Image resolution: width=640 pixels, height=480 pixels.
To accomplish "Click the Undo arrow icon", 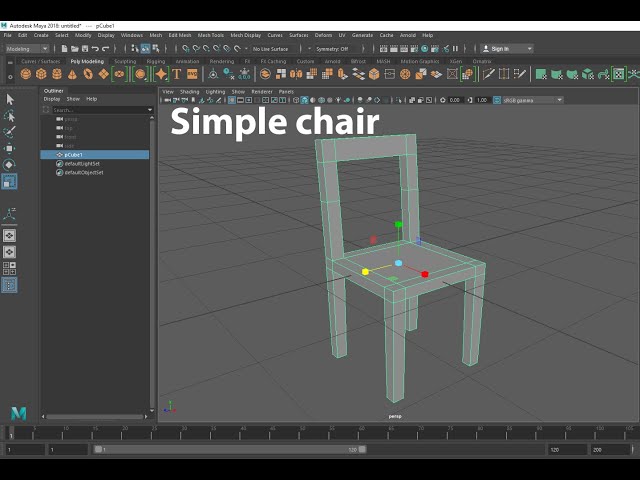I will (x=95, y=49).
